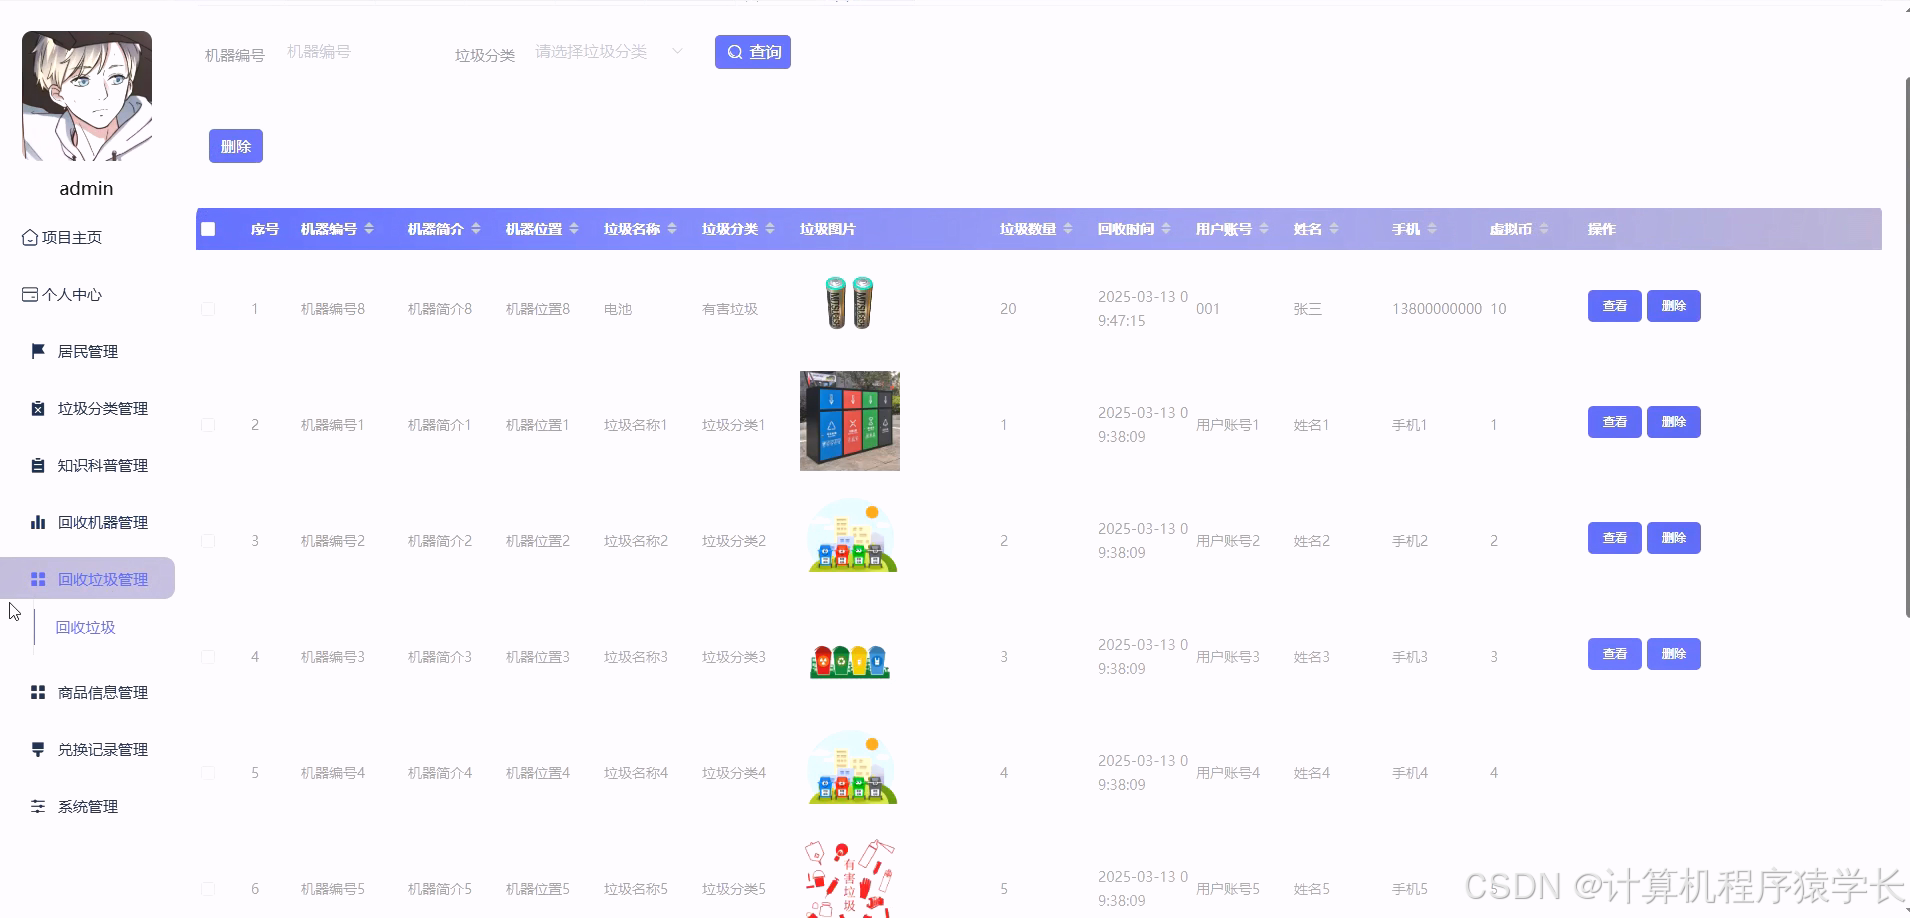Select the 居民管理 flag icon

[x=38, y=350]
